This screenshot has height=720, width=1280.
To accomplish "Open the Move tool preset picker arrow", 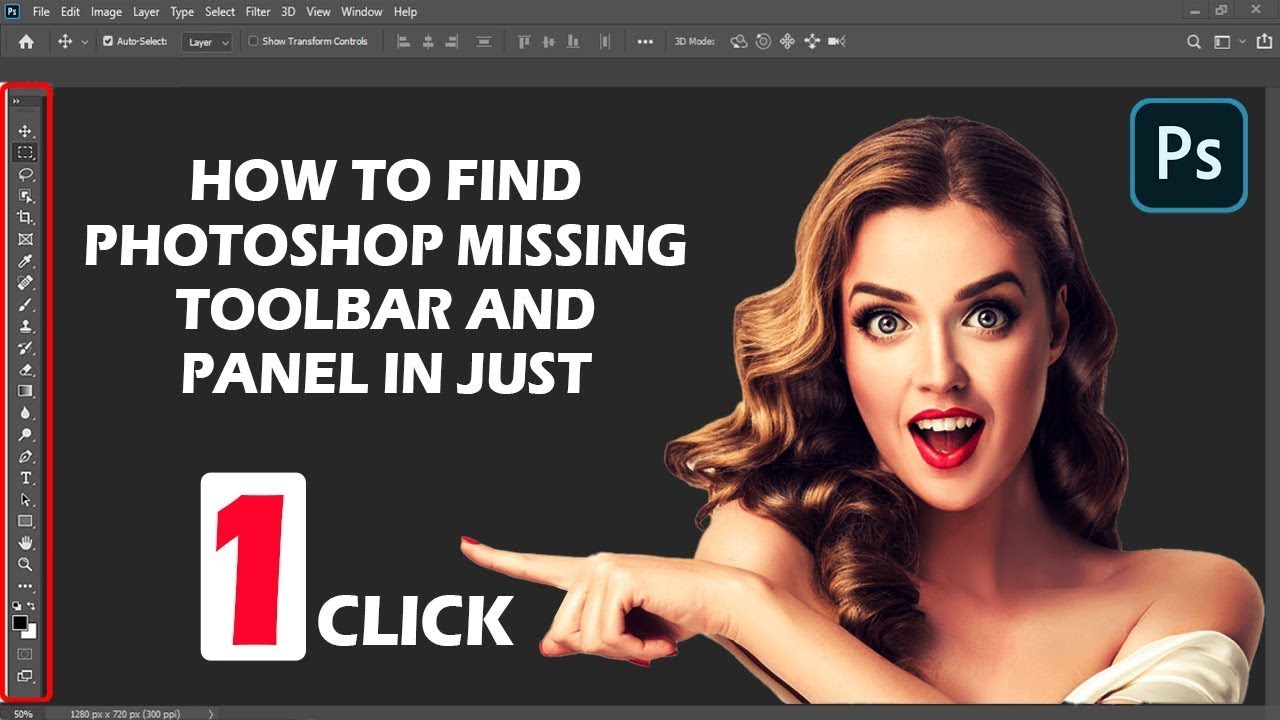I will click(x=84, y=42).
